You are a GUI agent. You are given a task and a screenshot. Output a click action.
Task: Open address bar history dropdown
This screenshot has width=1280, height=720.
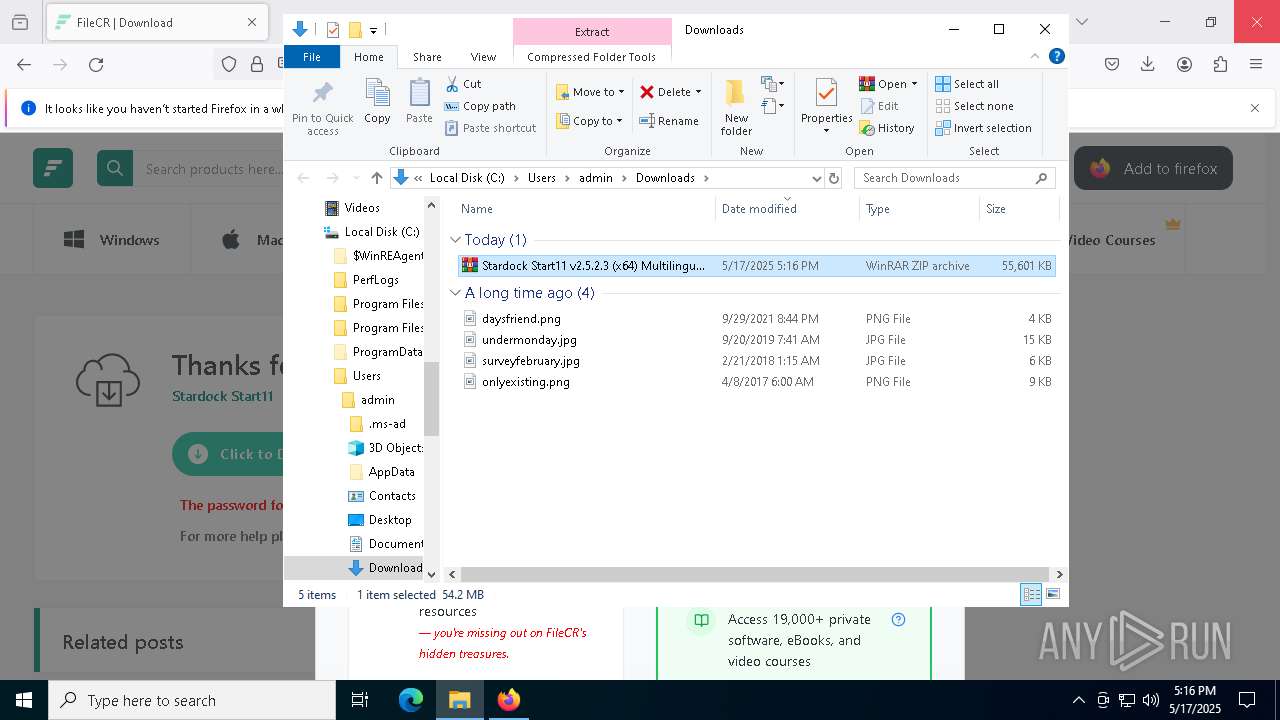[x=816, y=178]
